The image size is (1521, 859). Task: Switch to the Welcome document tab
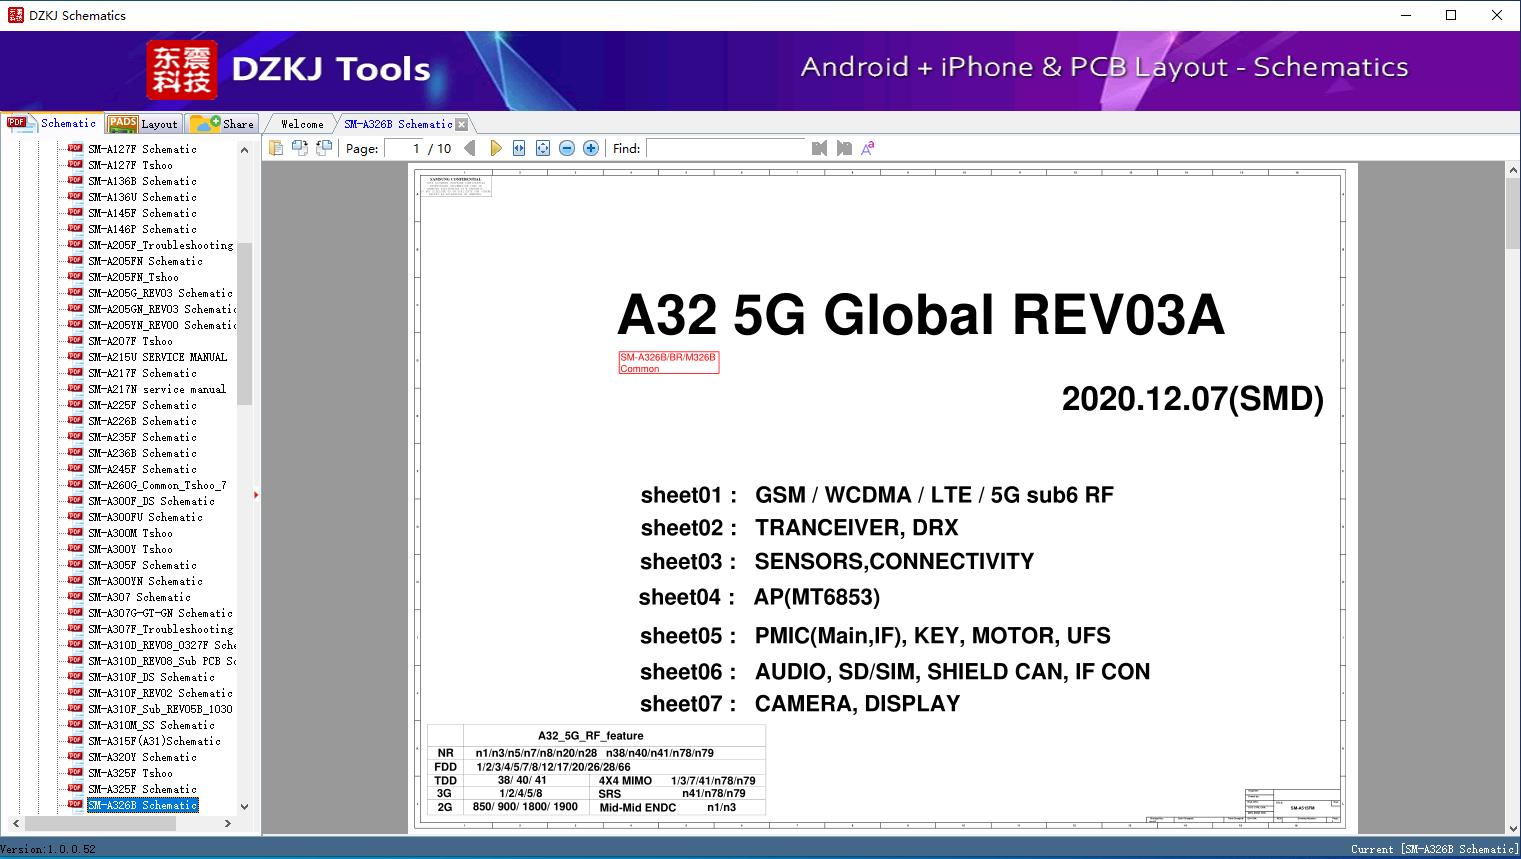coord(302,124)
